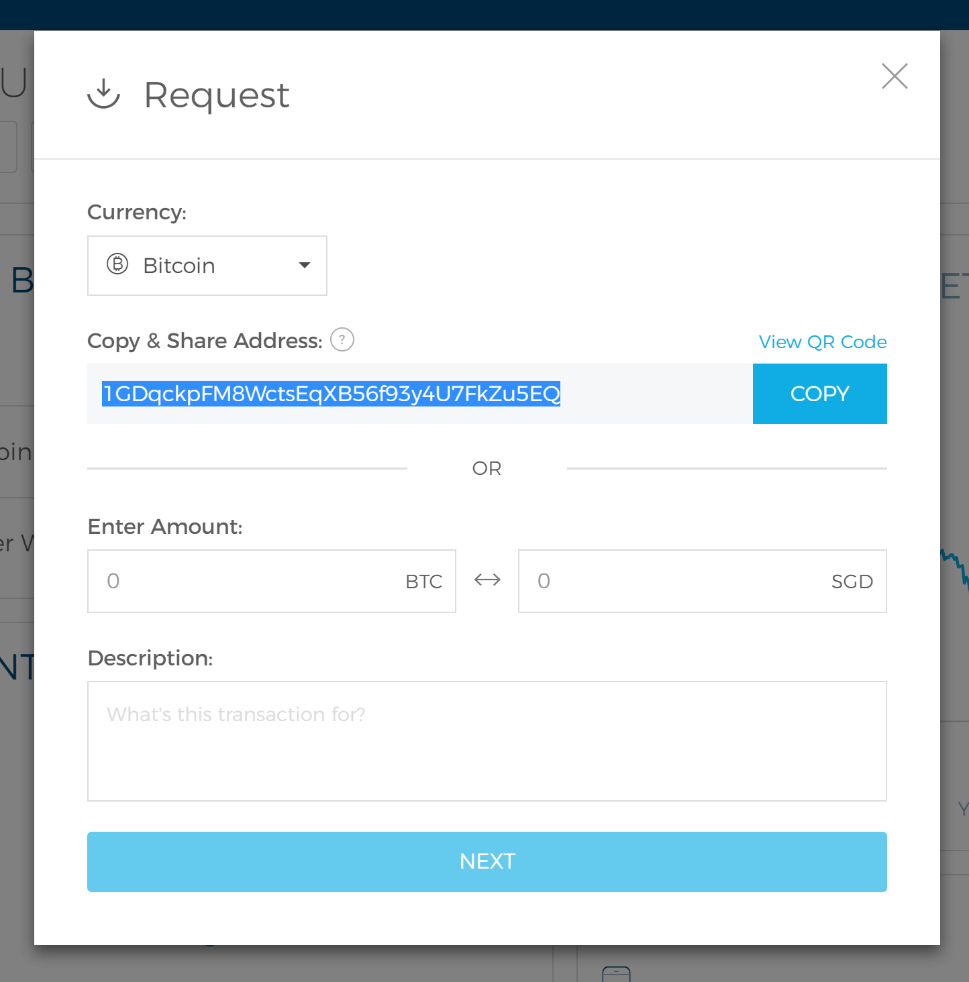This screenshot has width=969, height=982.
Task: Click the BTC-to-SGD conversion arrows icon
Action: click(x=486, y=580)
